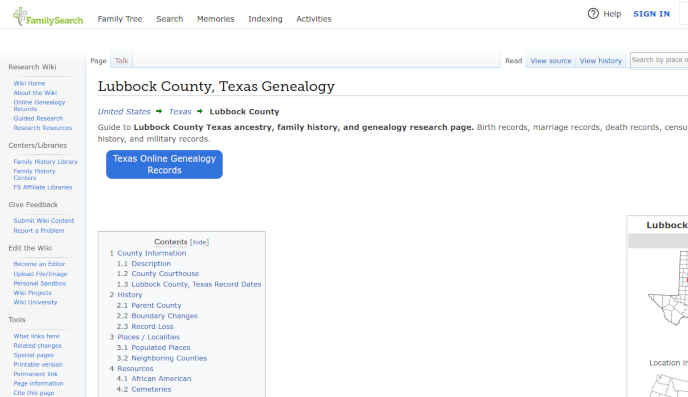Open the Search menu

coord(169,19)
